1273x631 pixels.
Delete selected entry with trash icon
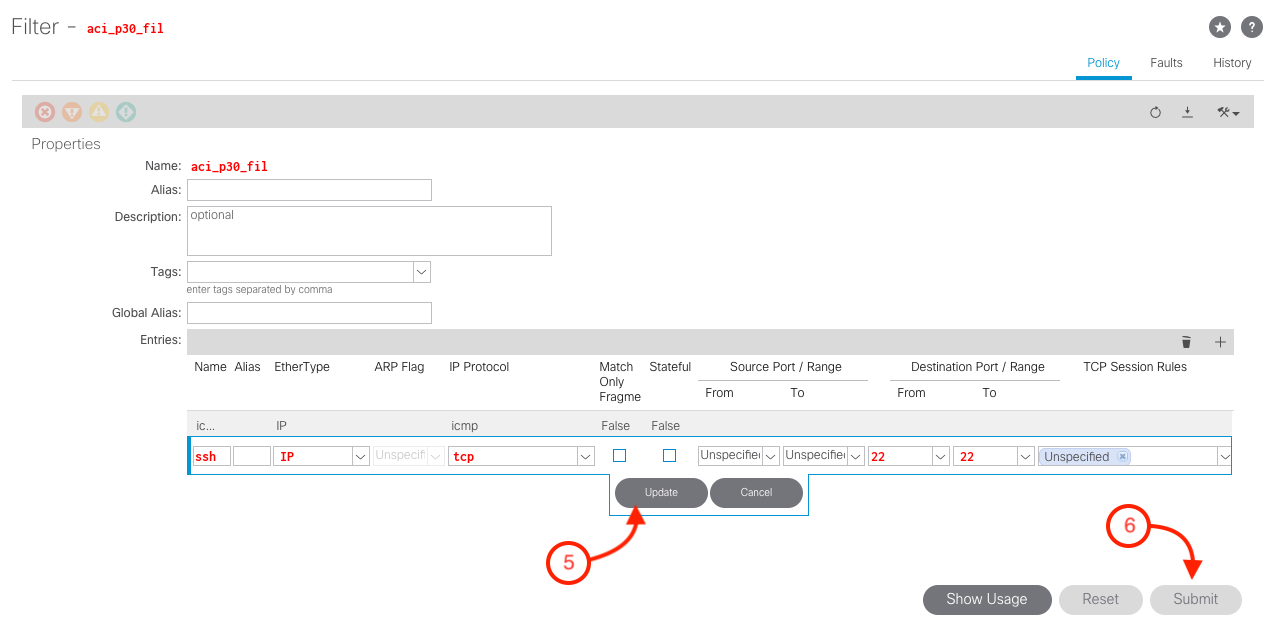coord(1186,342)
